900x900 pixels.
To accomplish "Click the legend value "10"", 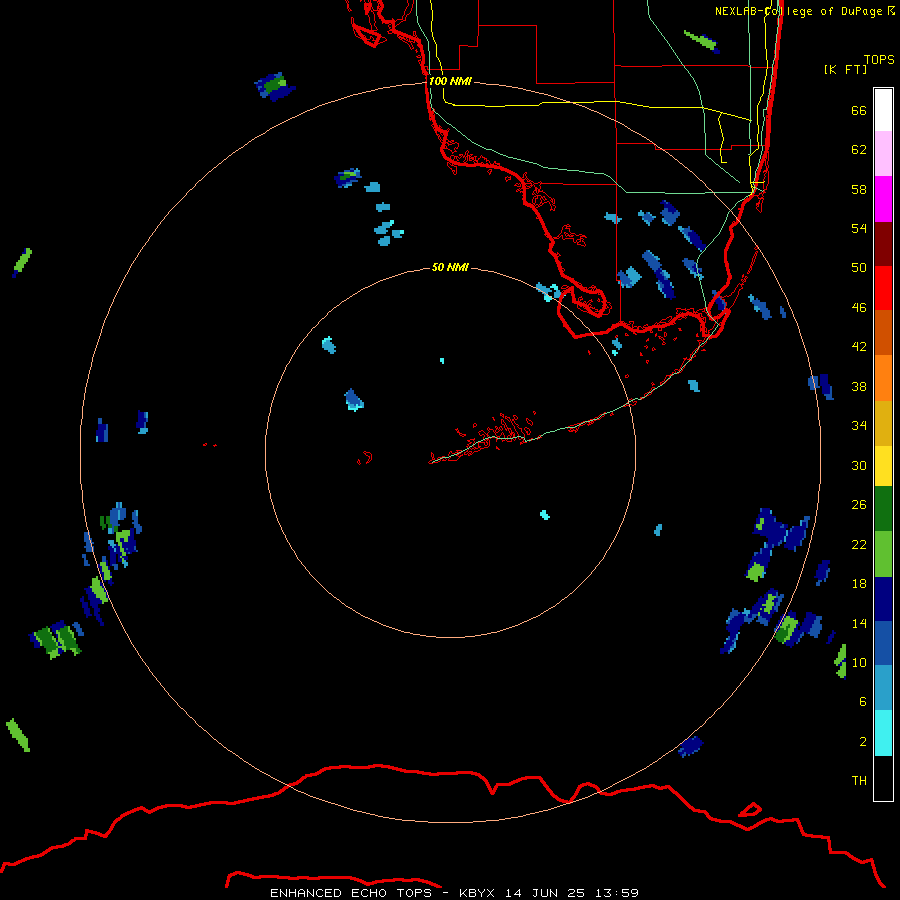I will point(859,663).
